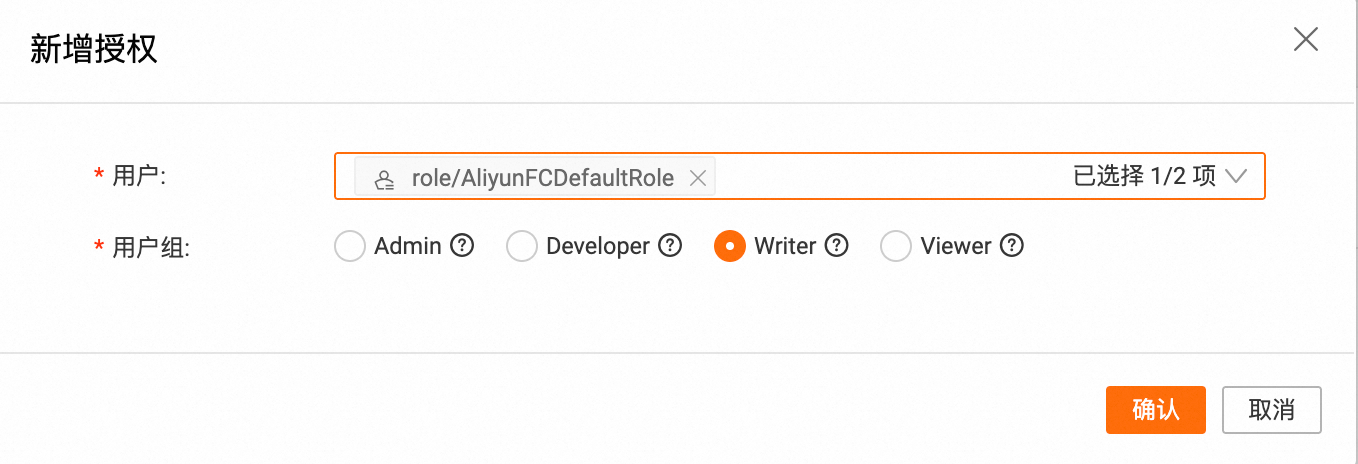Screen dimensions: 1358x464
Task: Remove the role/AliyunFCDefaultRole tag with its x
Action: 698,178
